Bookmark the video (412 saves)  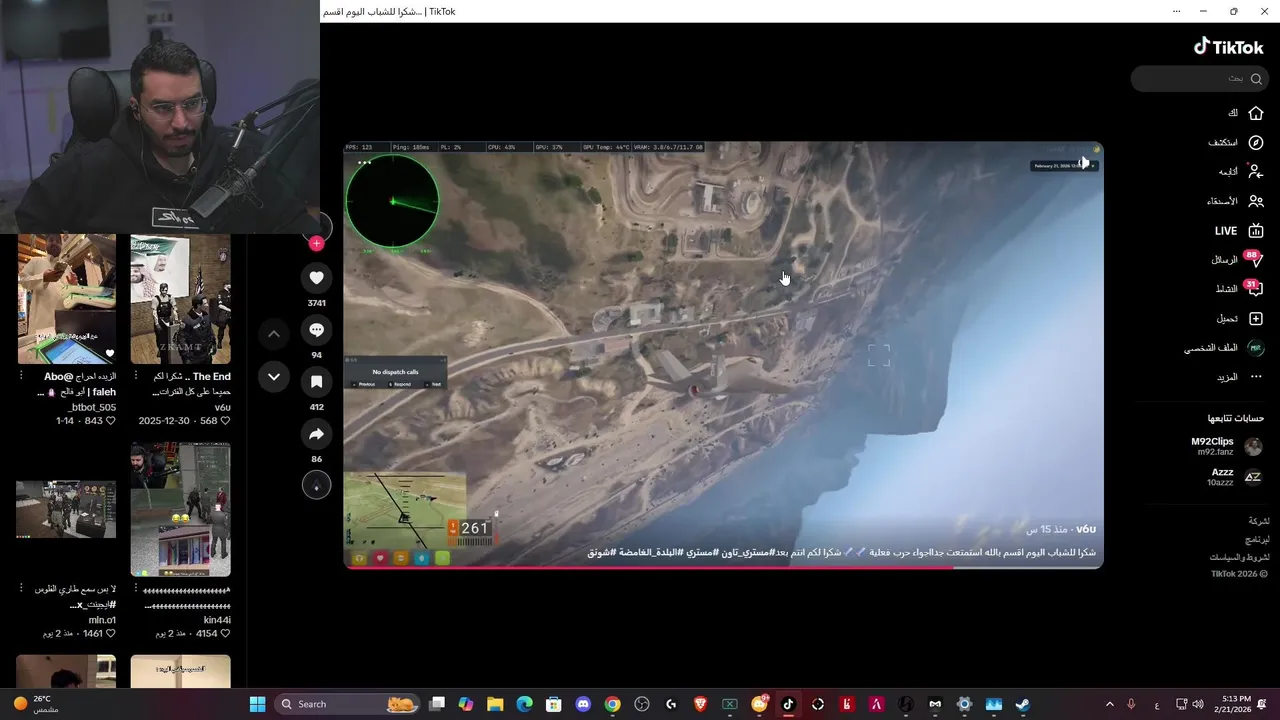316,382
